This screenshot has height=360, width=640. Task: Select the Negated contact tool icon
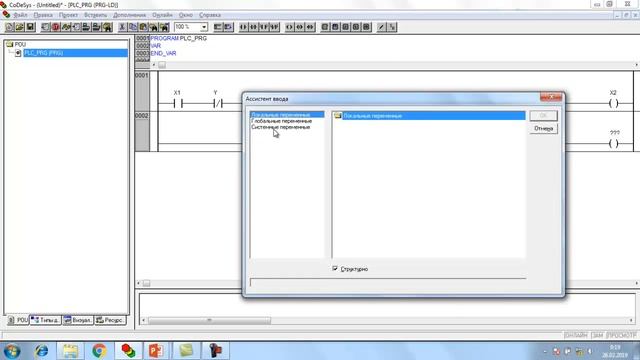(253, 27)
